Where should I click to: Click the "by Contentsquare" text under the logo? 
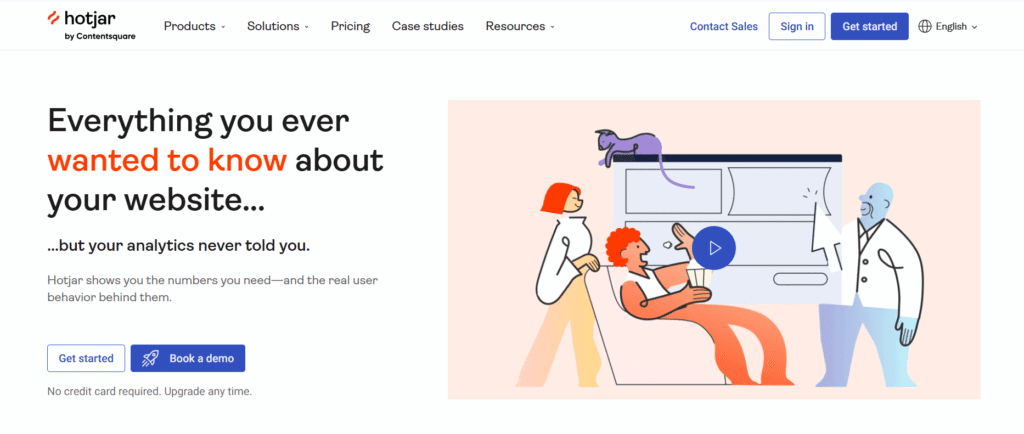point(100,34)
